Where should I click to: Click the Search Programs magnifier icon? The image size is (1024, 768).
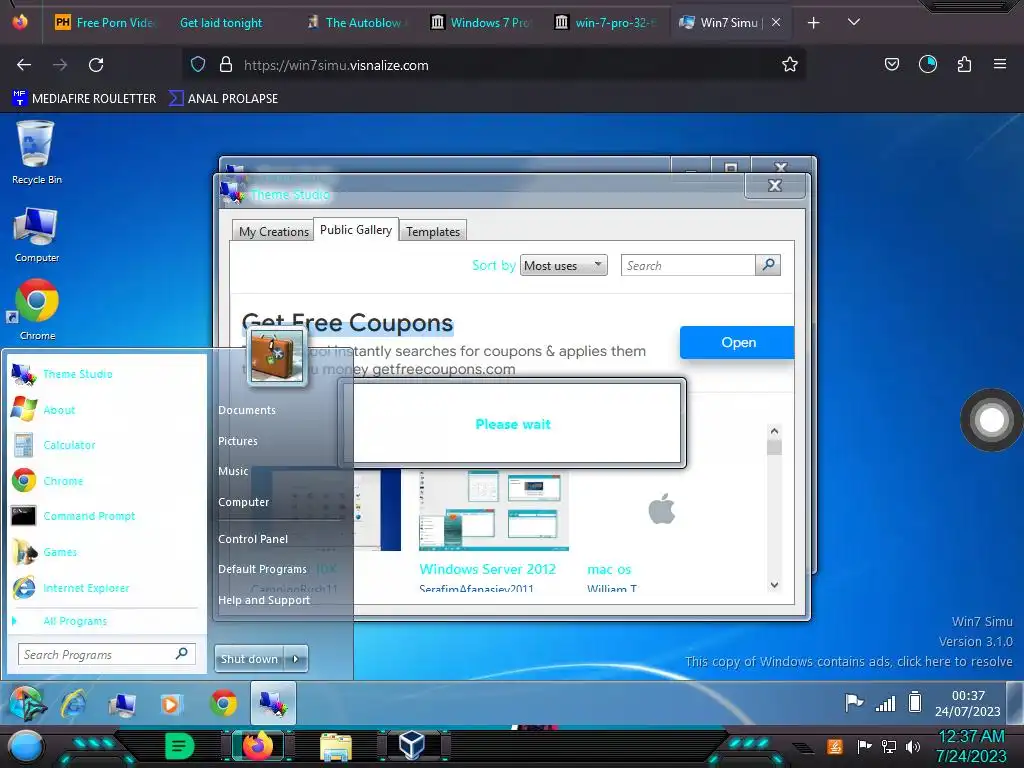[x=182, y=653]
